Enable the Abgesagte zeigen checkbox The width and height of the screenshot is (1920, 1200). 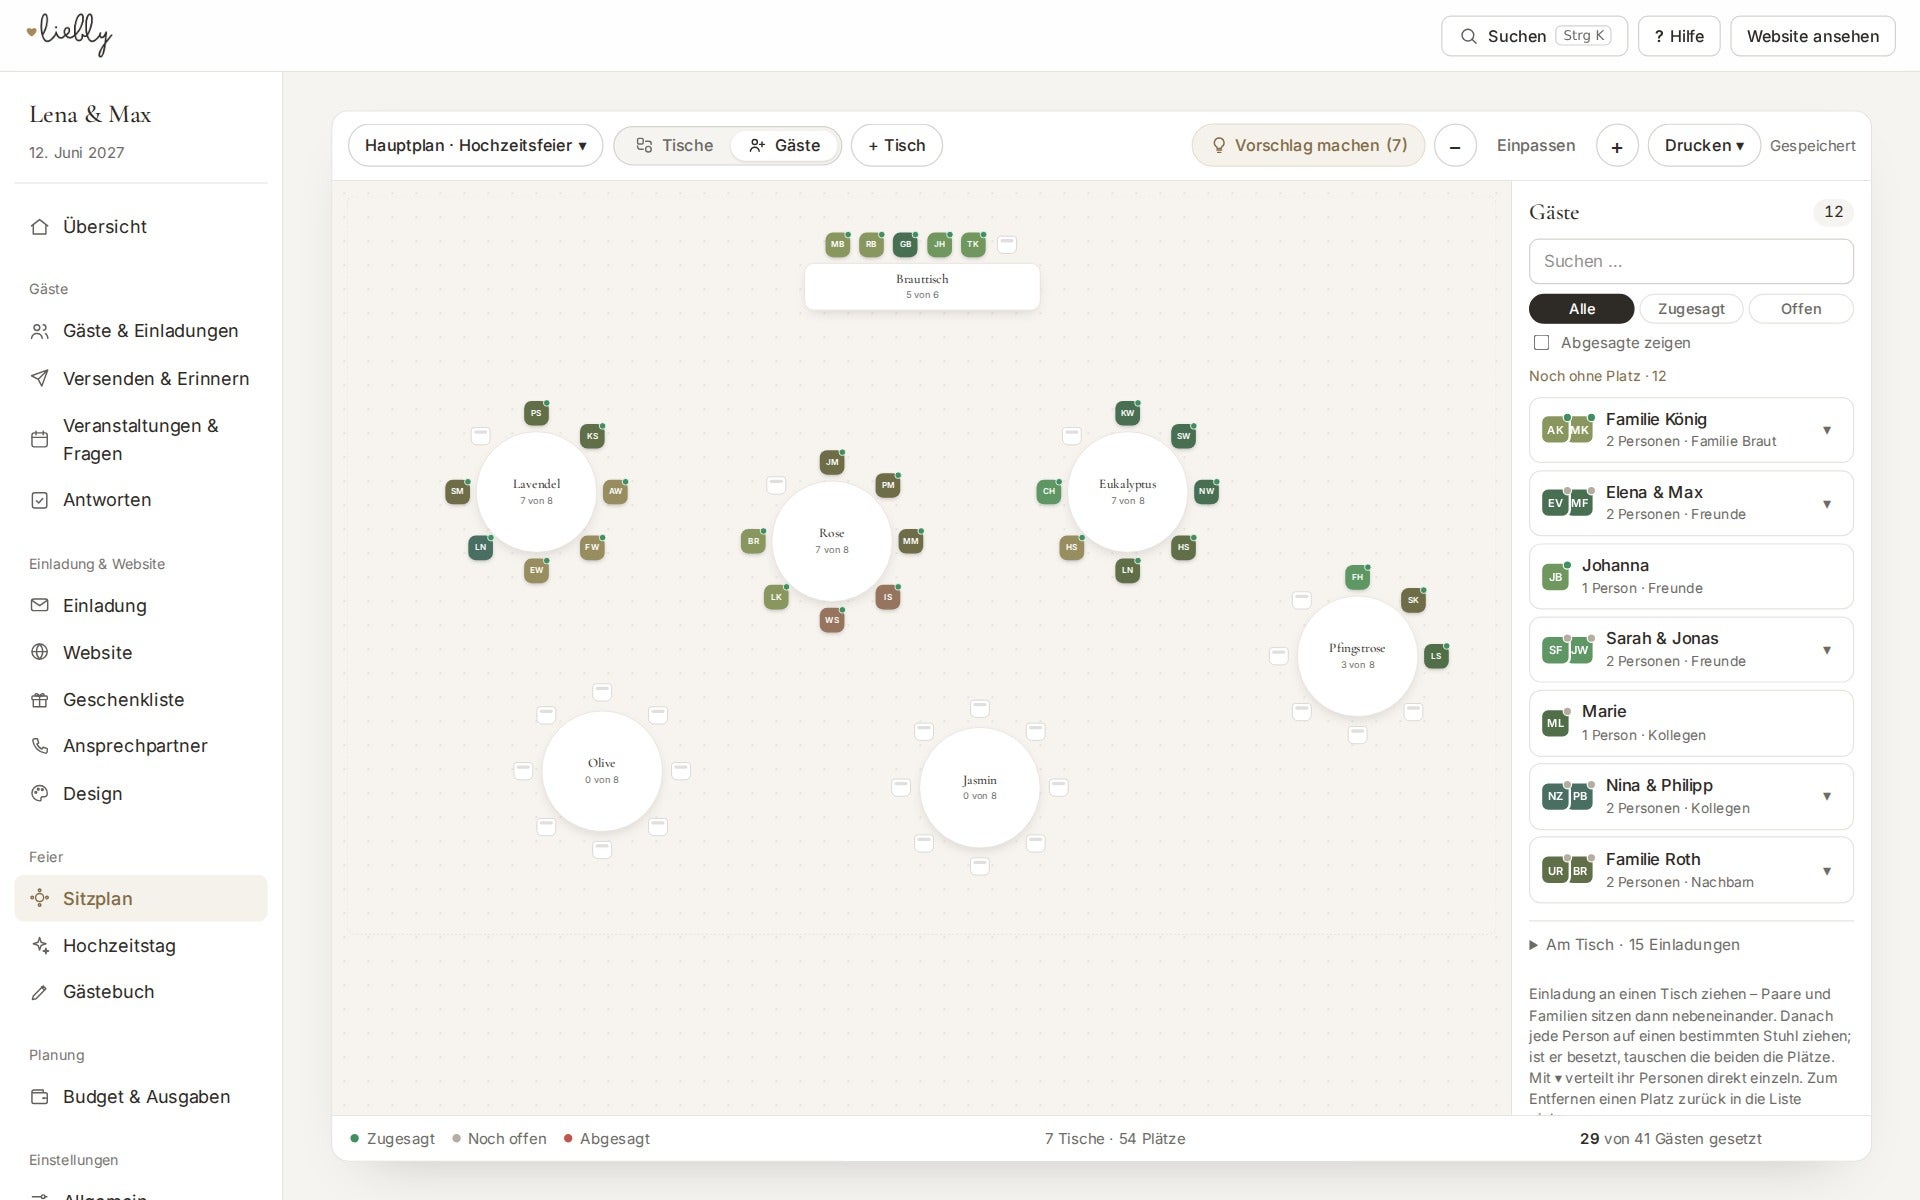tap(1541, 343)
